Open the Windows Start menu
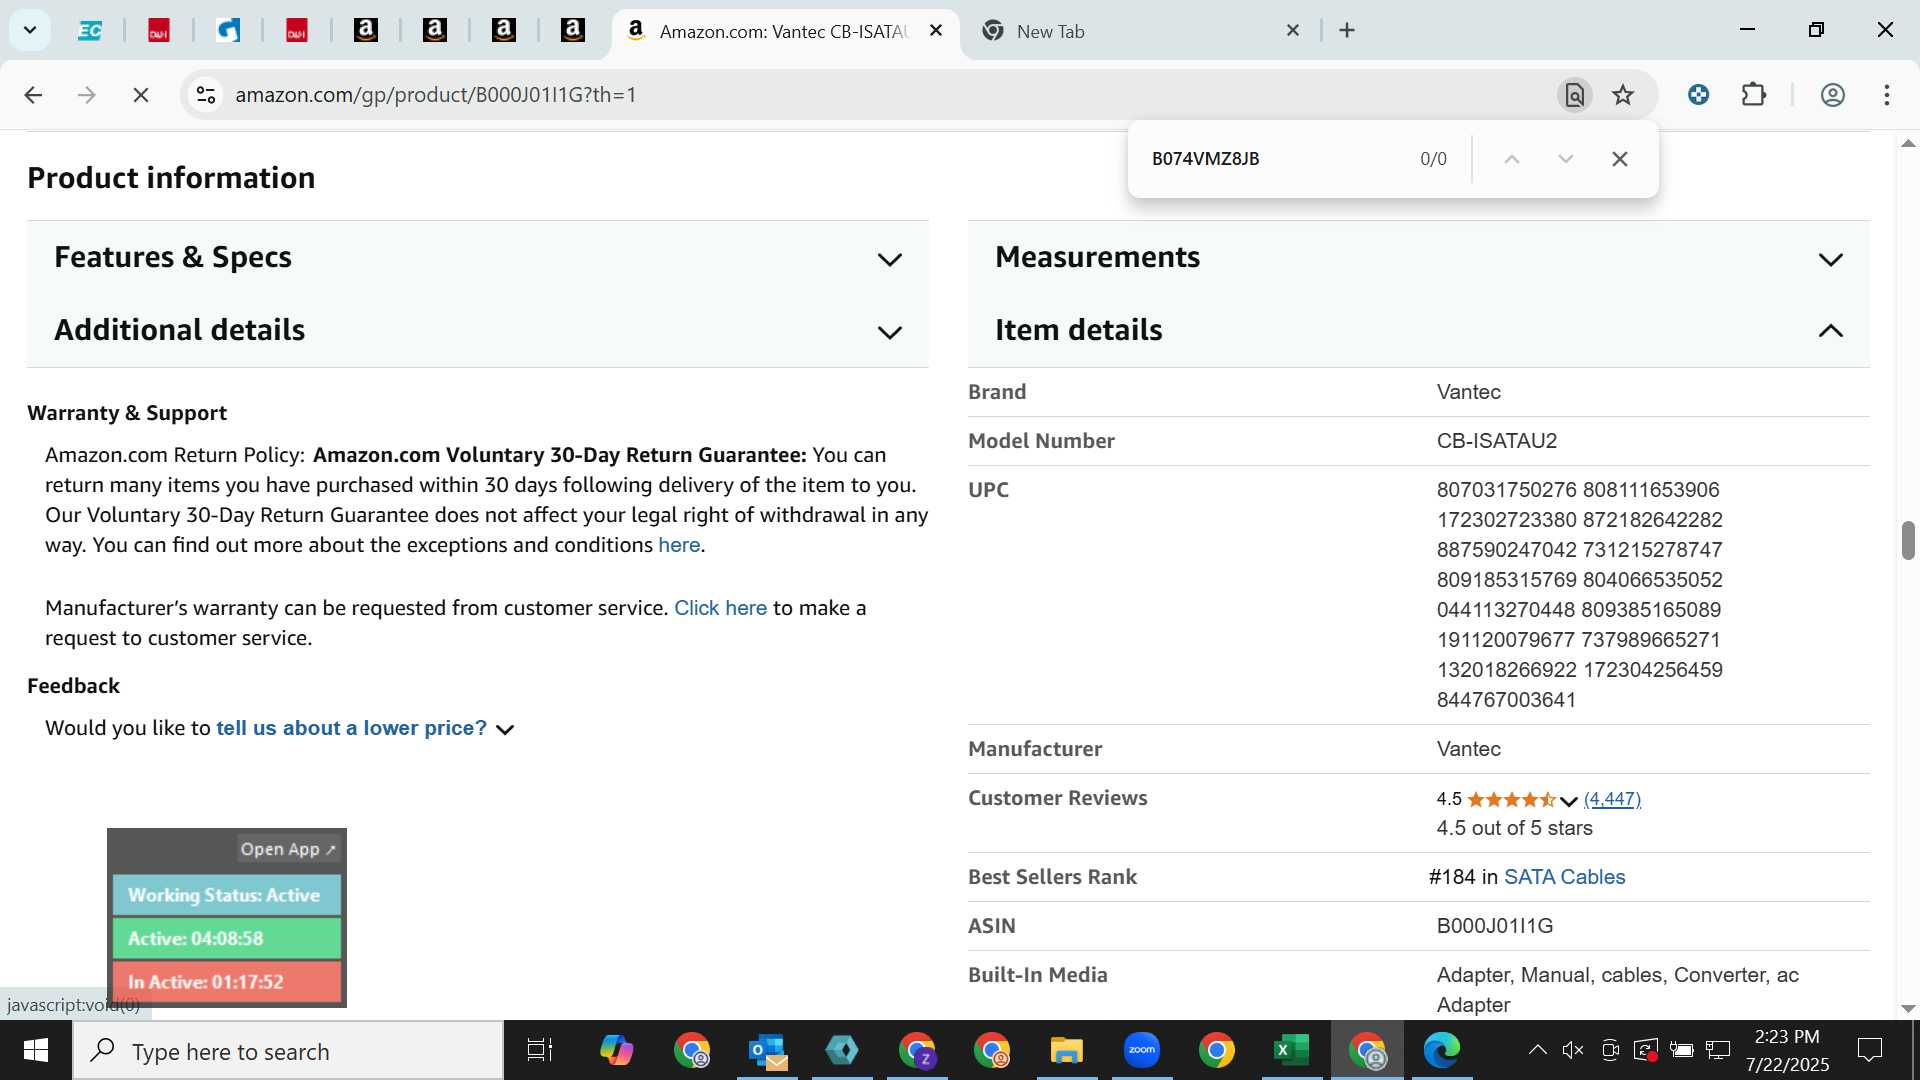The image size is (1920, 1080). pos(36,1051)
